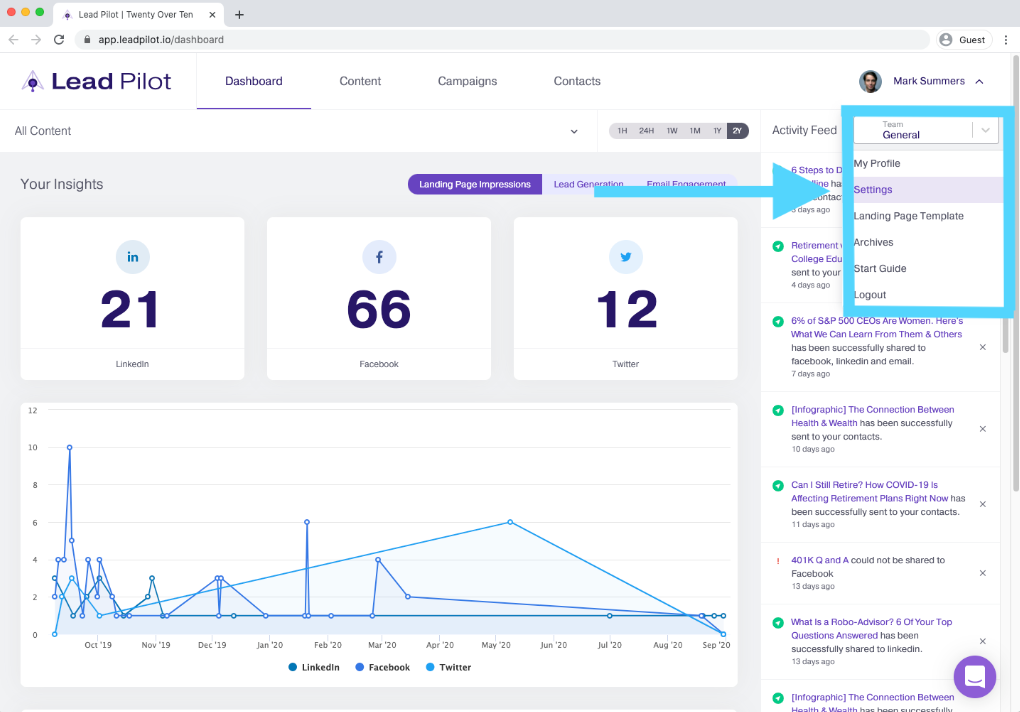The height and width of the screenshot is (712, 1020).
Task: Open the 401K Q and A link
Action: pos(820,560)
